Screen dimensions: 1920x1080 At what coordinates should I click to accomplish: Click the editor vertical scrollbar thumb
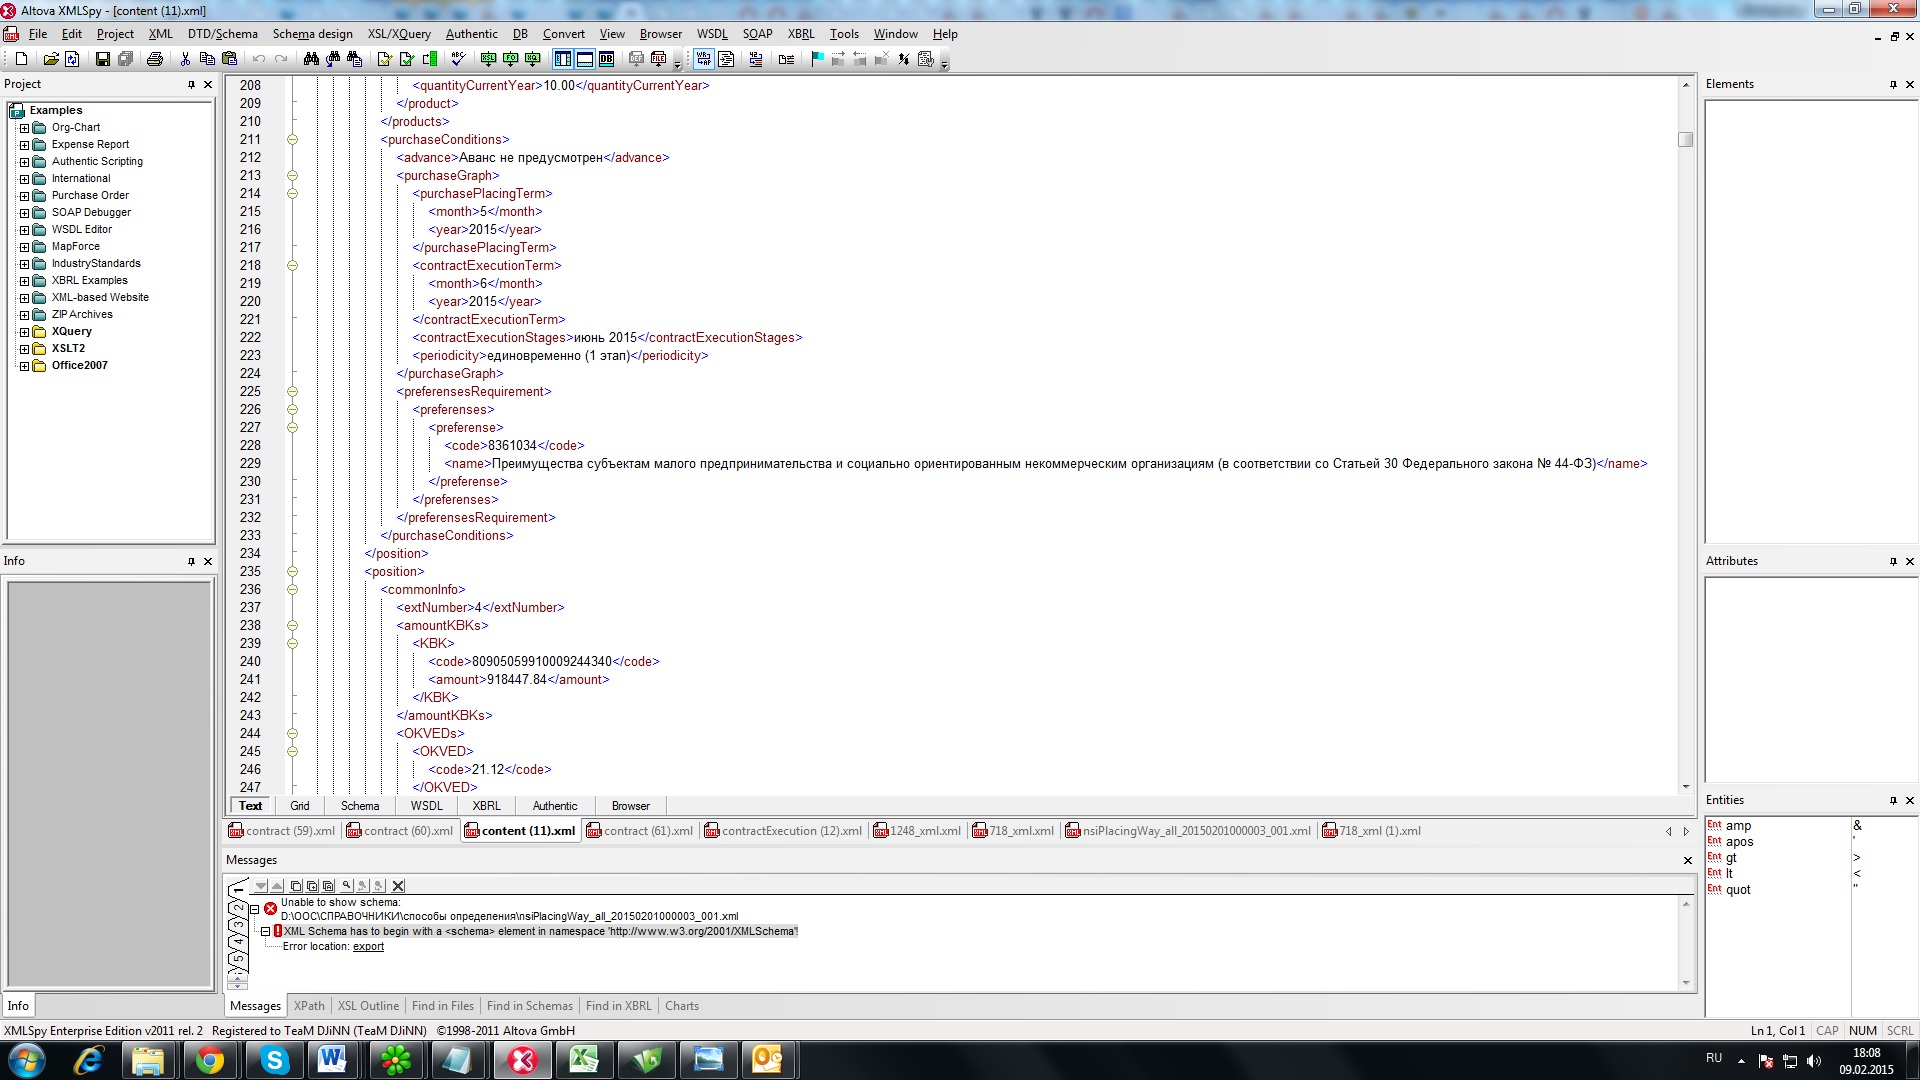point(1685,139)
